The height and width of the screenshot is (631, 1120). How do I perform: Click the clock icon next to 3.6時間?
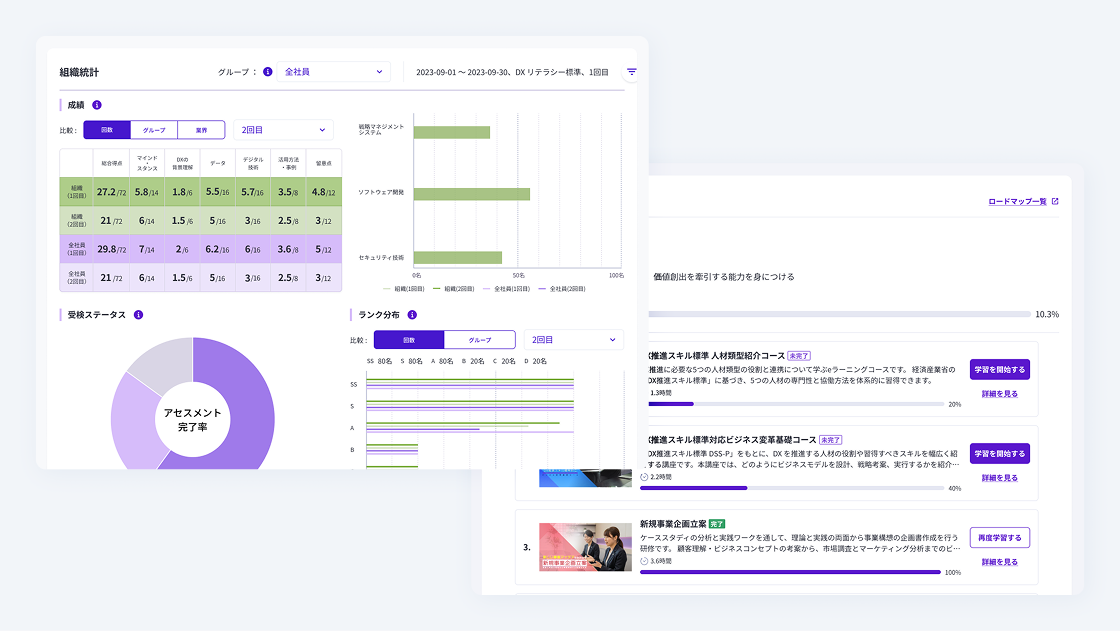tap(644, 562)
